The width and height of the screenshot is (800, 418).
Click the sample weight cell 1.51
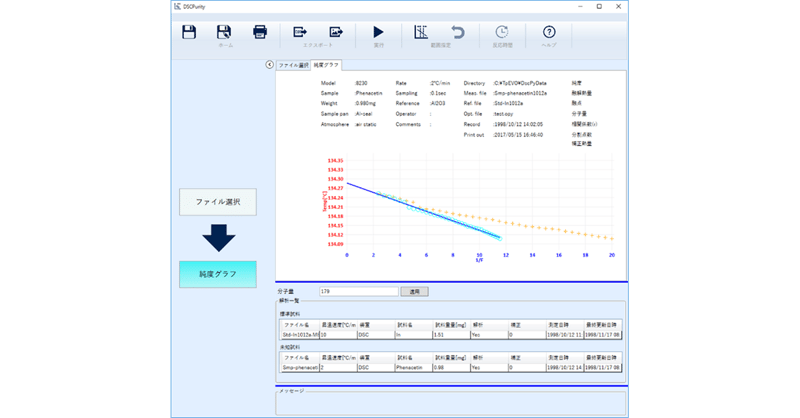coord(452,335)
